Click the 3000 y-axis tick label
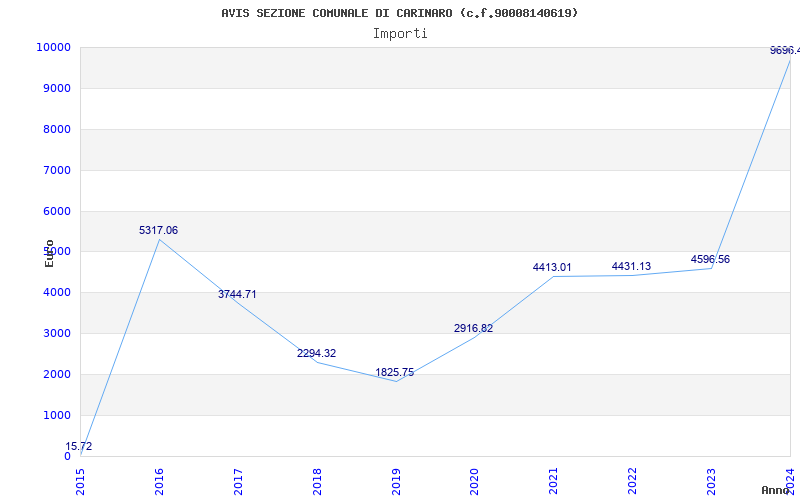Screen dimensions: 800x500 click(57, 334)
